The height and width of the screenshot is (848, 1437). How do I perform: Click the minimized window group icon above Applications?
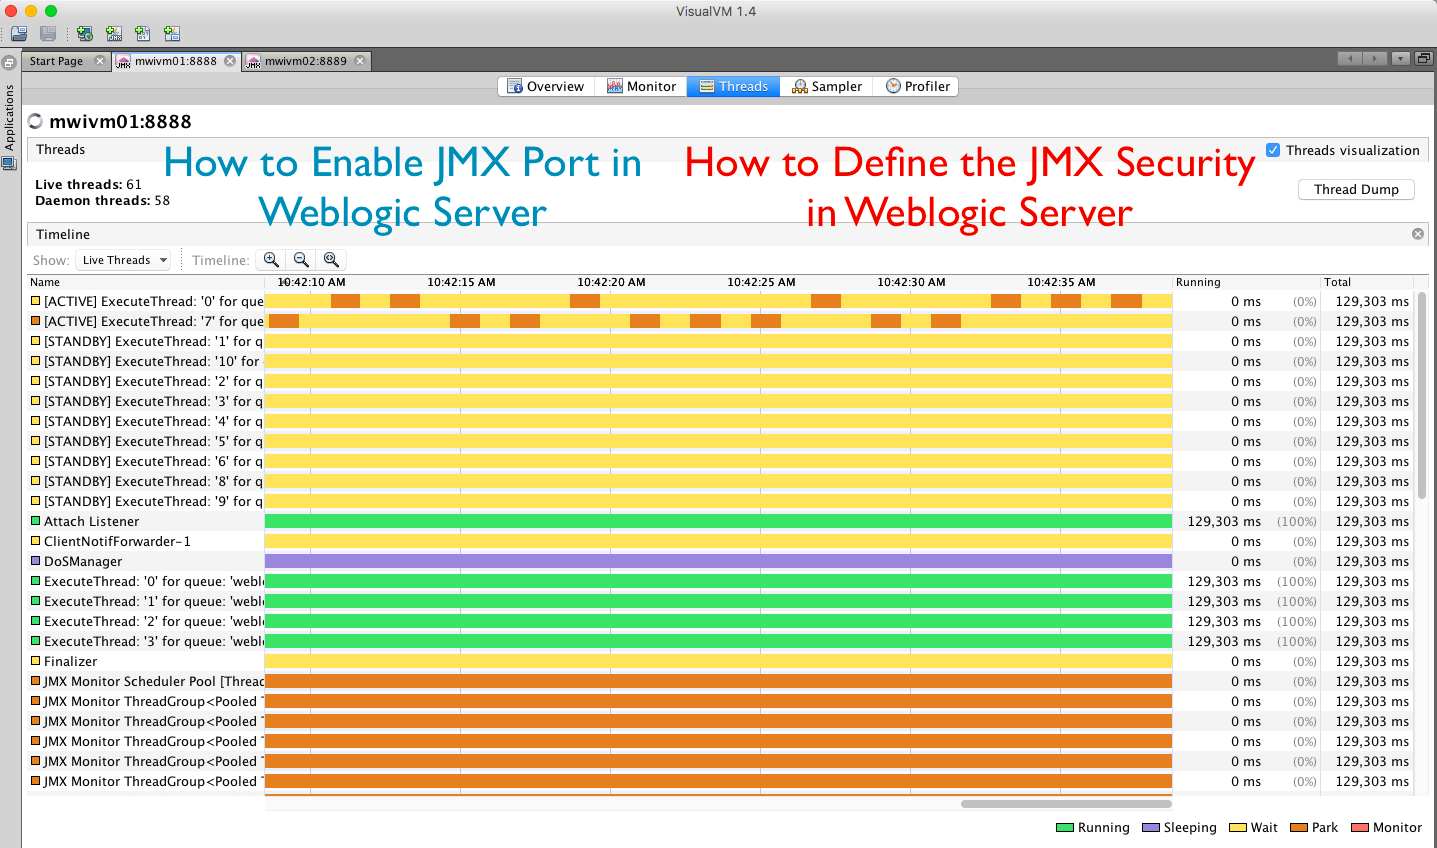pyautogui.click(x=9, y=62)
